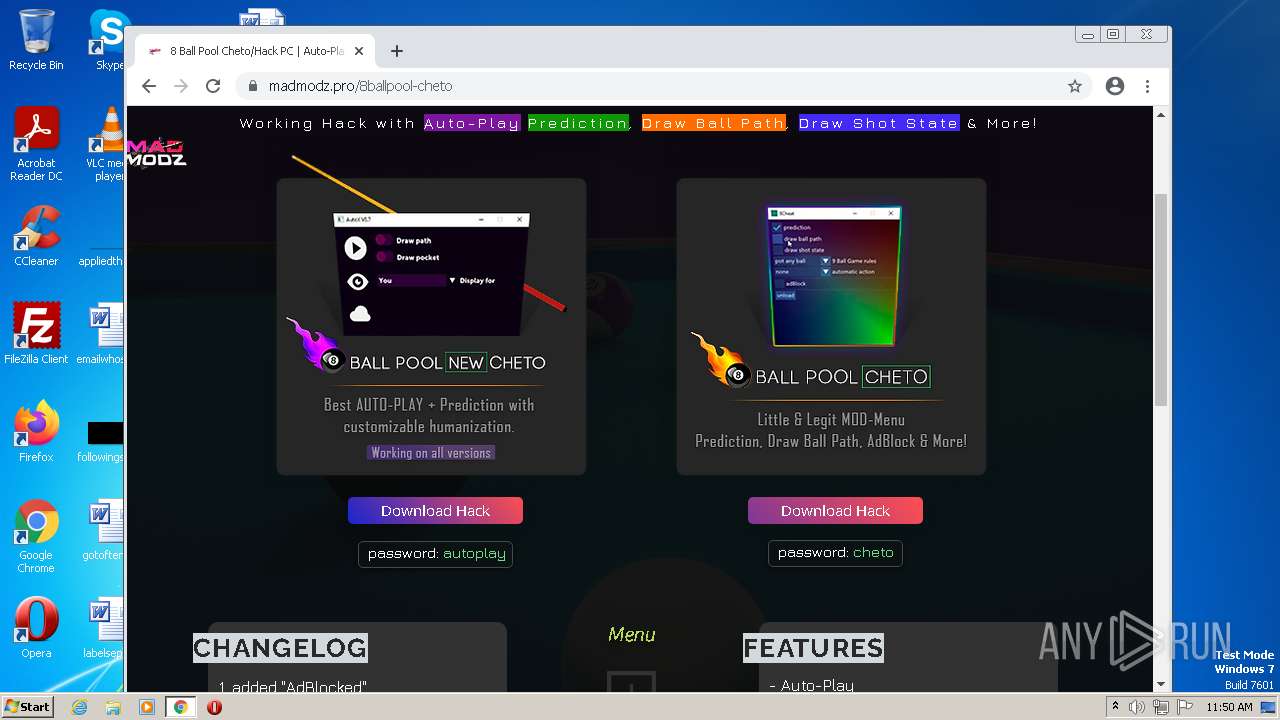Show hidden system tray icons
1280x720 pixels.
[x=1115, y=707]
